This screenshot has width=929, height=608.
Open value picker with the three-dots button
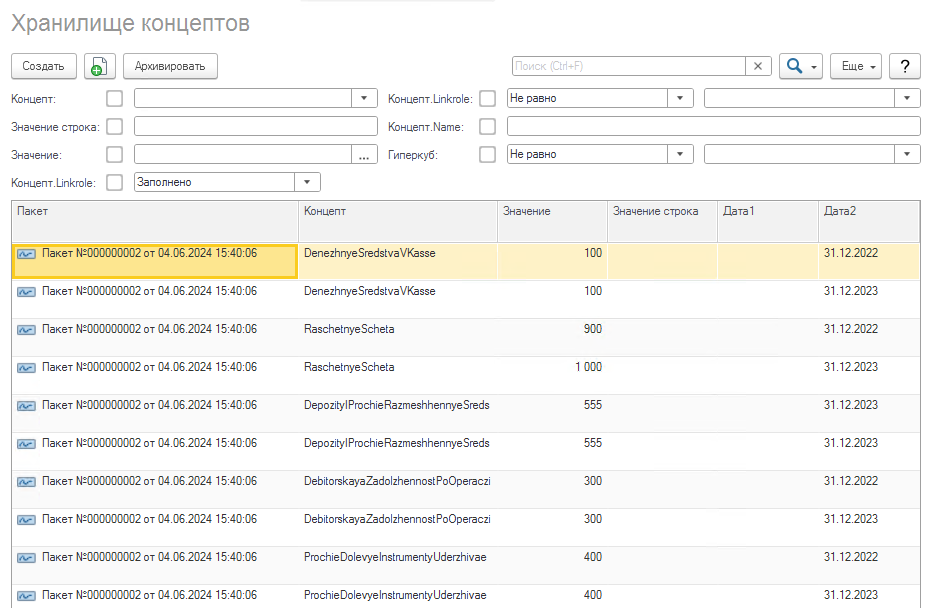[364, 155]
